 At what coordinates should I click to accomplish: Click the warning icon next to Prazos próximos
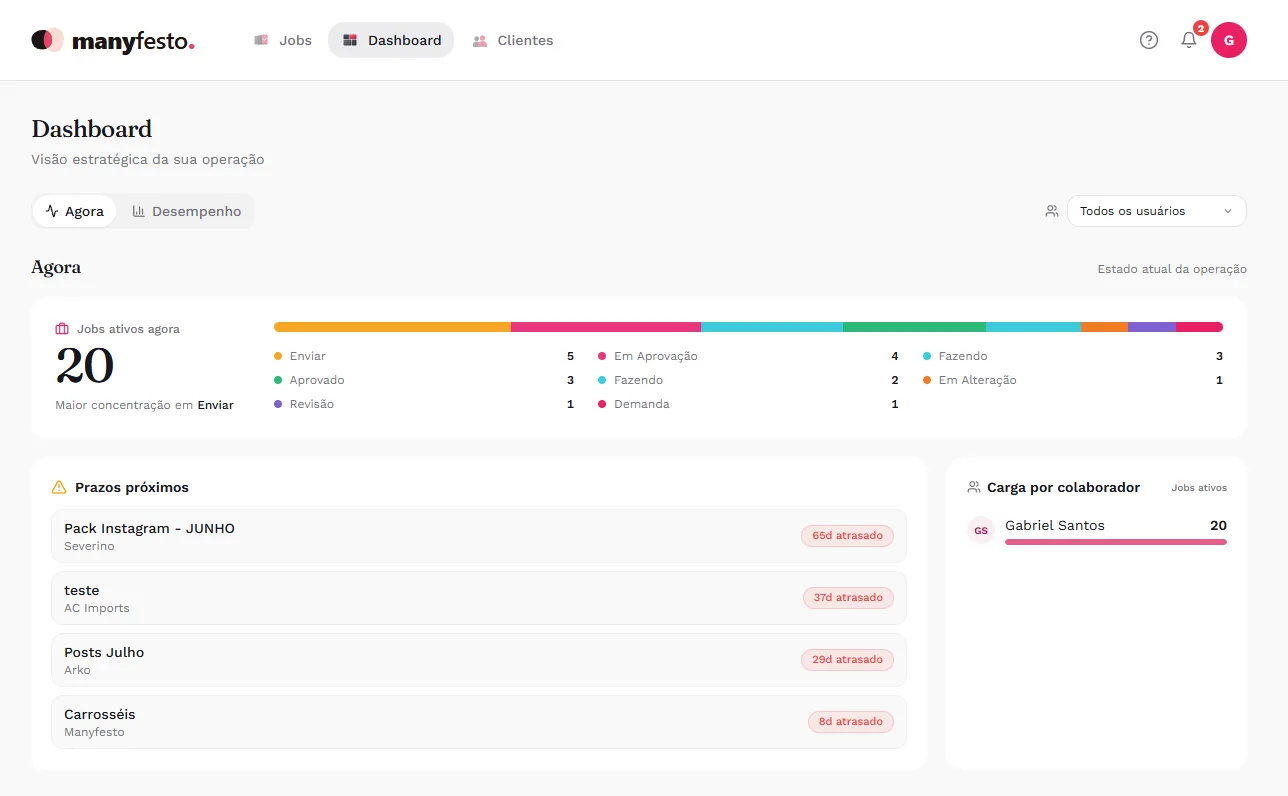coord(59,488)
